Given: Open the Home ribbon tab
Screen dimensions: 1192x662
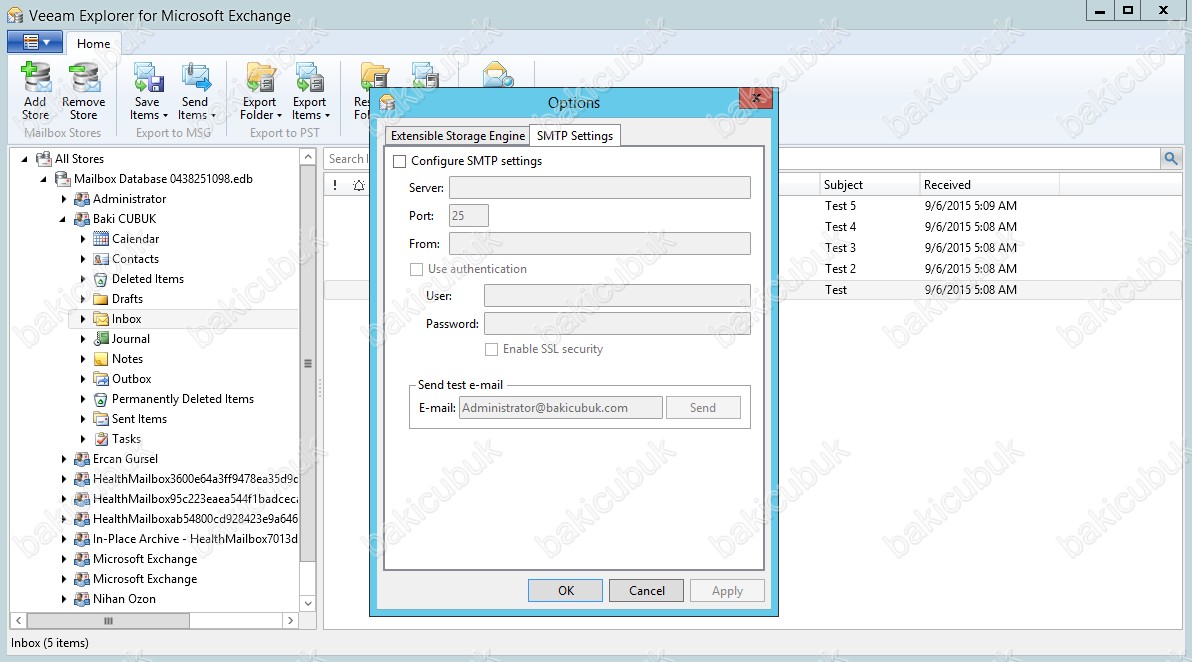Looking at the screenshot, I should pos(94,43).
